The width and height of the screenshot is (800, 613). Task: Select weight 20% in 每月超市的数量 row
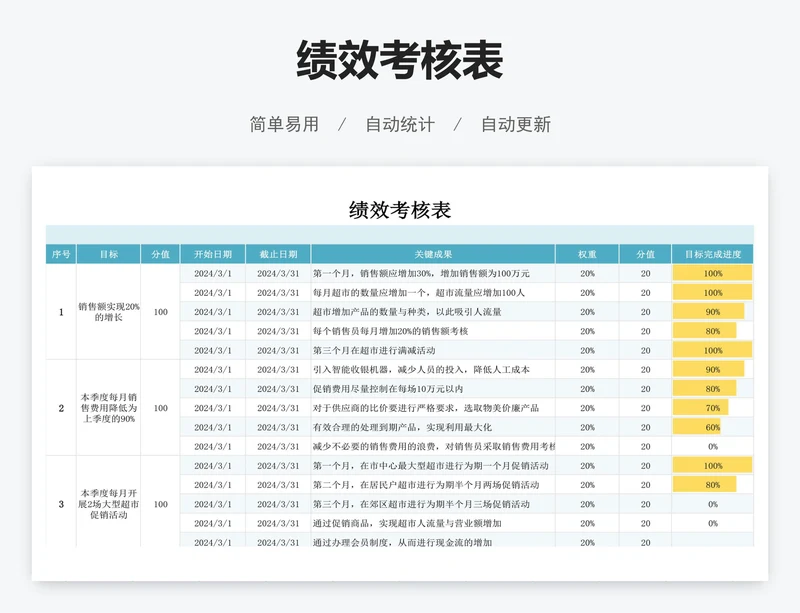click(587, 292)
